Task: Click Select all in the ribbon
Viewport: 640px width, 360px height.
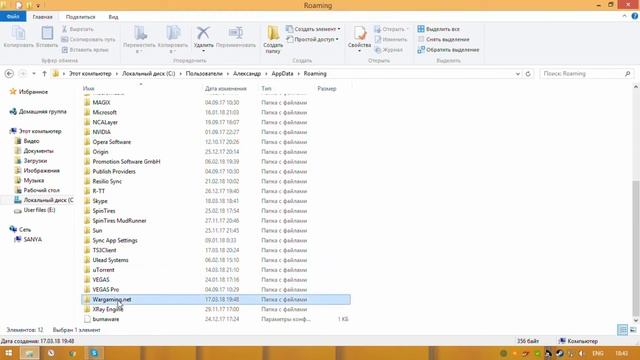Action: [438, 29]
